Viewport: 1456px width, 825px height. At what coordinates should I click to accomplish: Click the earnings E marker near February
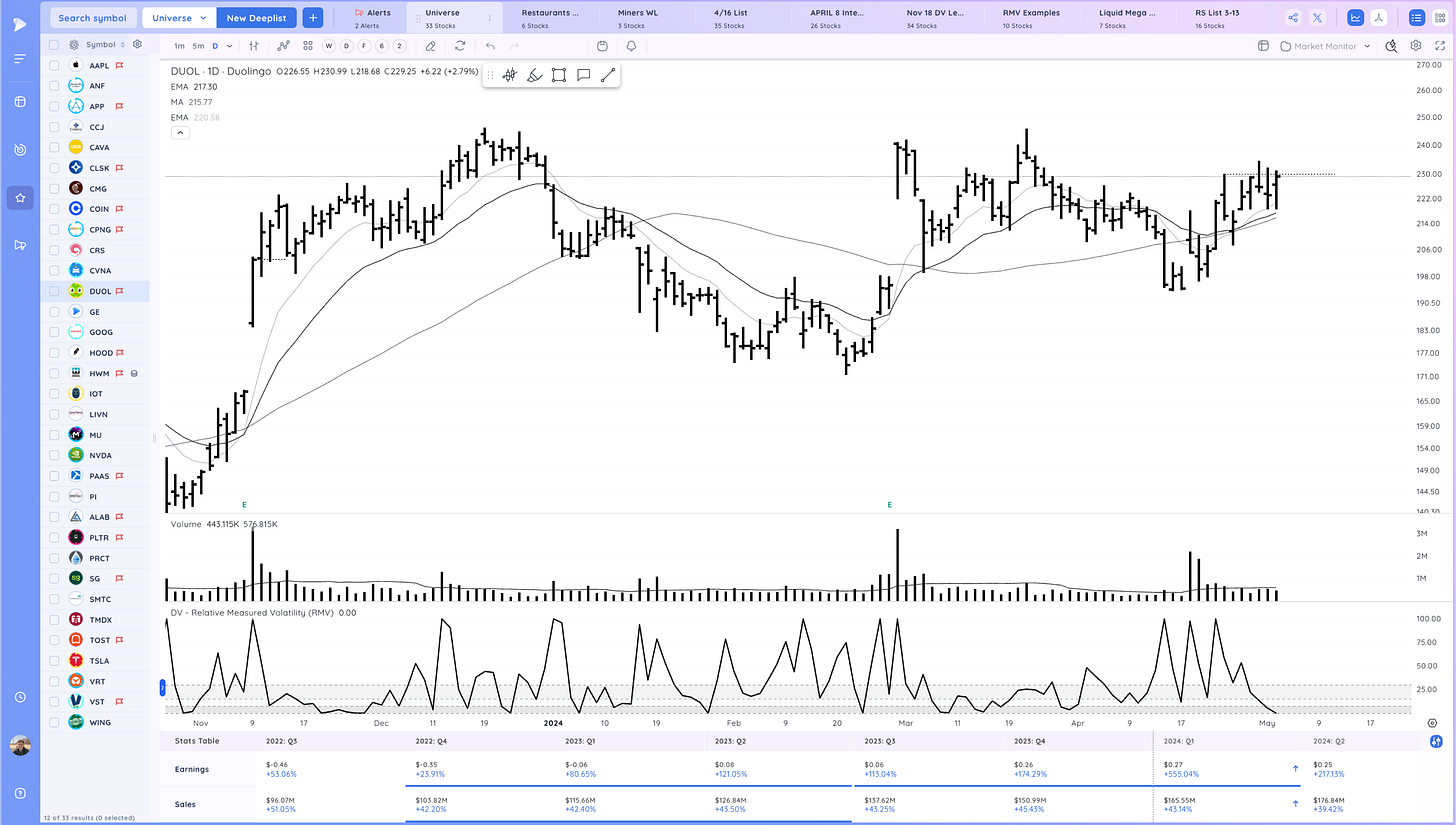889,505
